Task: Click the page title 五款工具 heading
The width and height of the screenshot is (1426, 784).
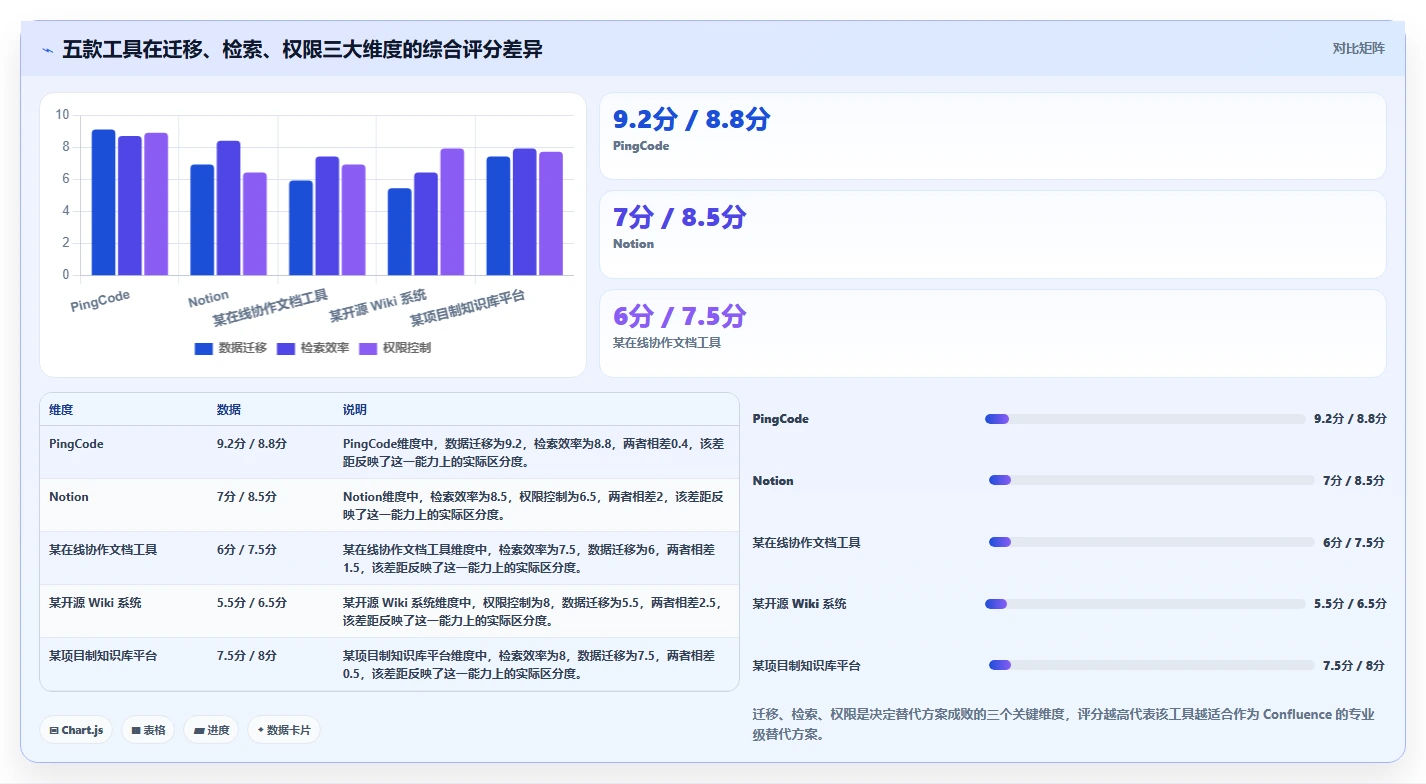Action: [302, 49]
